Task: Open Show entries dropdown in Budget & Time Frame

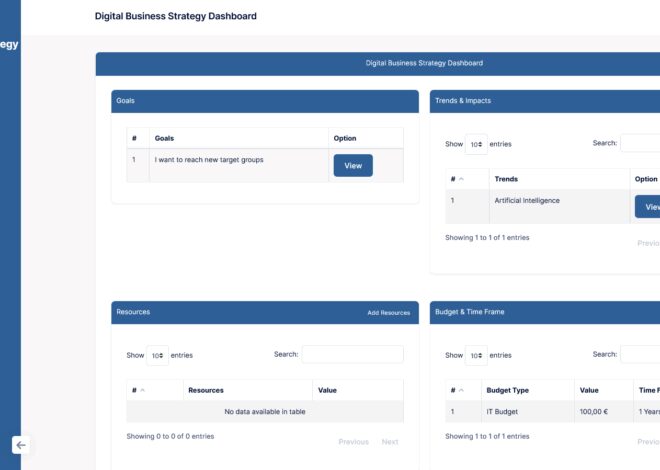Action: coord(476,355)
